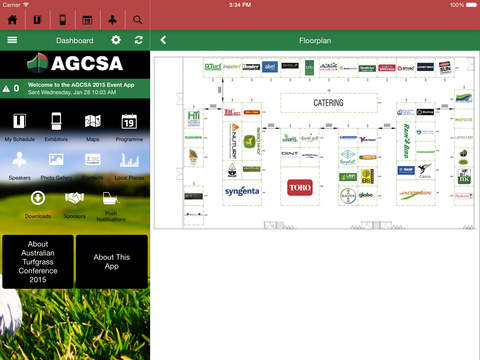
Task: Select the Toro booth on the floorplan
Action: pos(300,187)
